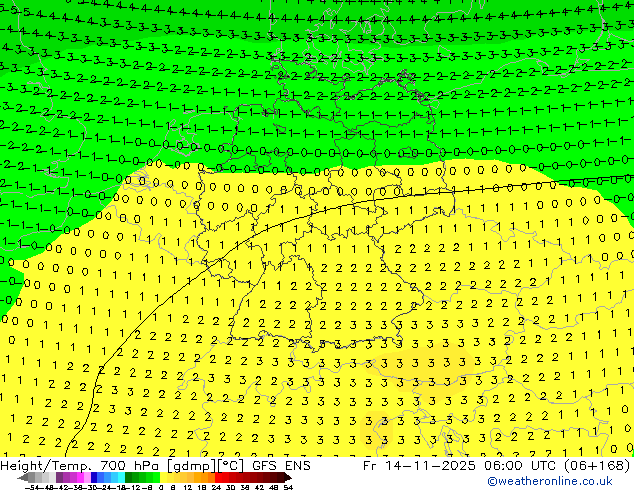Click the forecast date 'Fr 14-11-2025 06:00 UTC'

pos(461,465)
